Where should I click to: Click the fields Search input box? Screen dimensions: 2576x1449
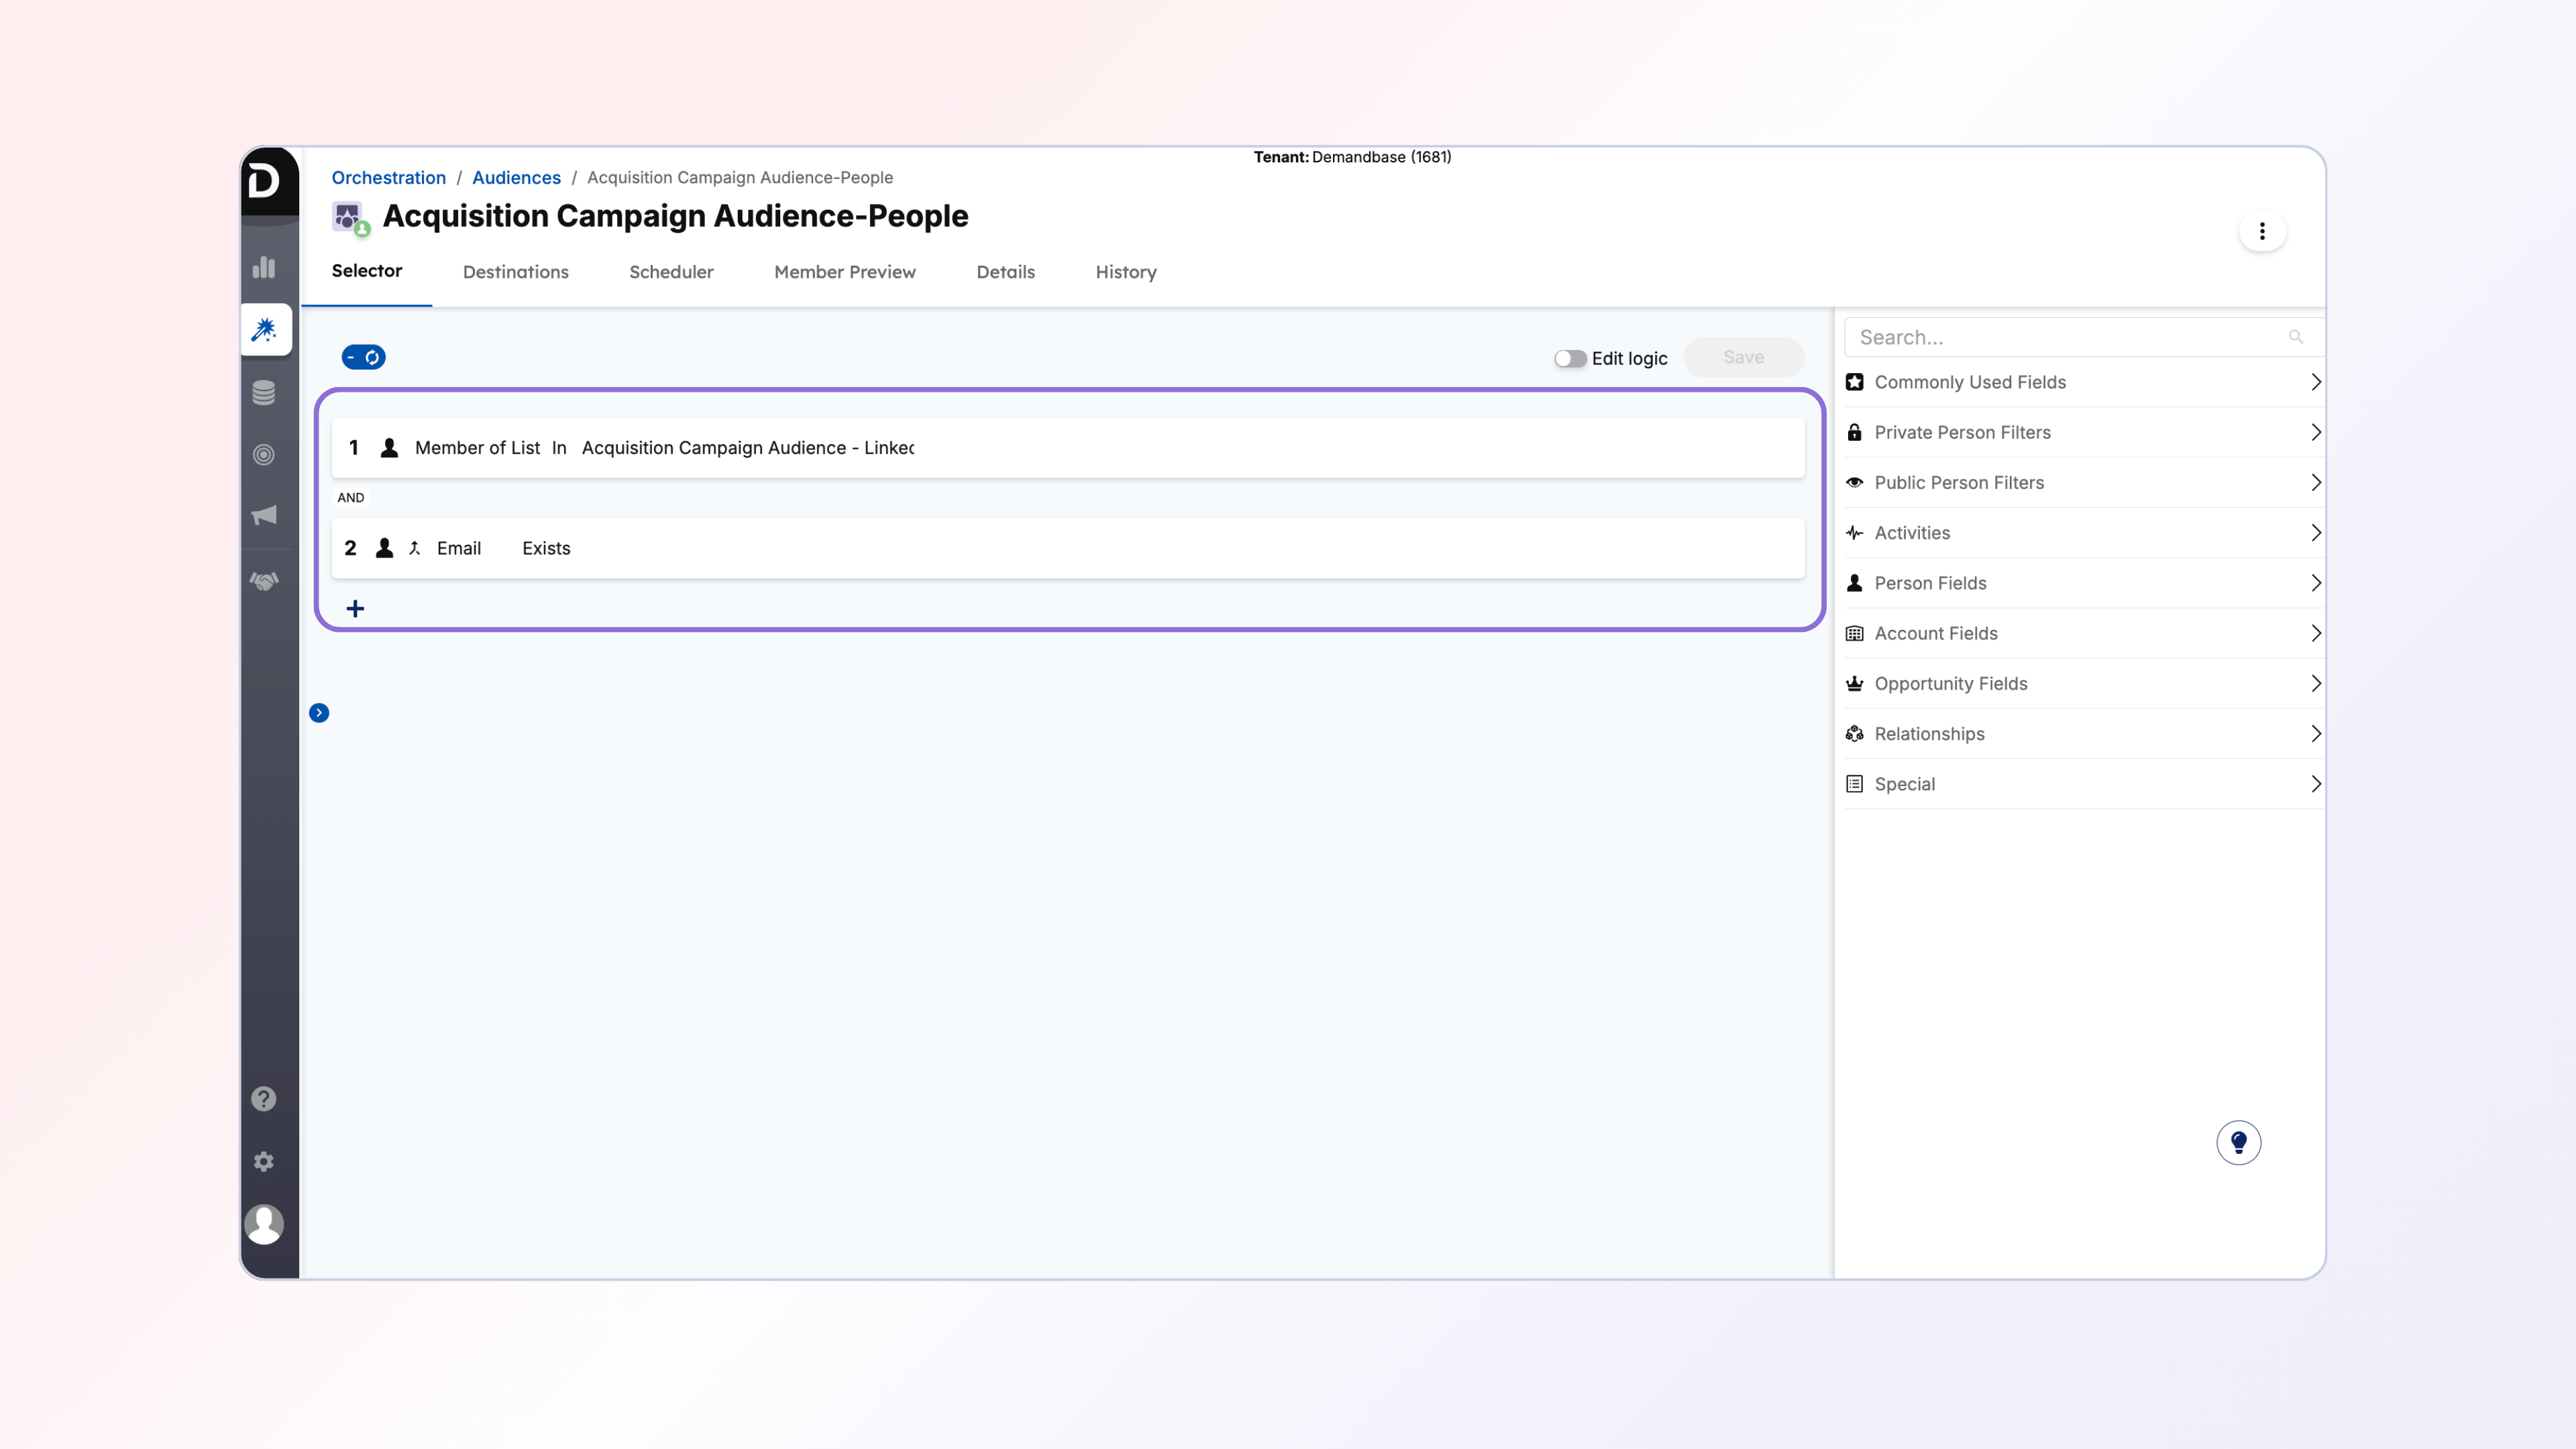2070,337
